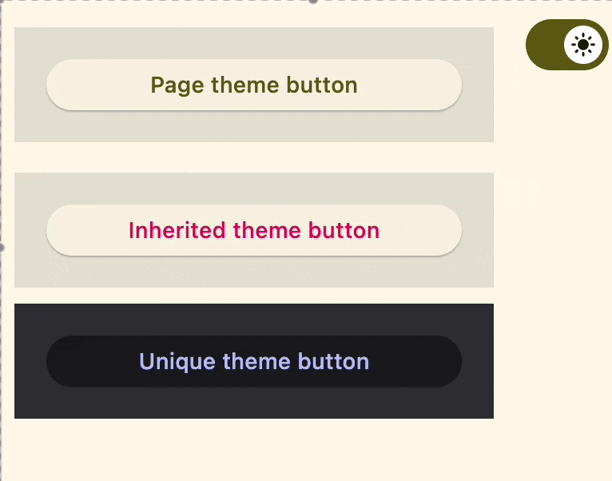The height and width of the screenshot is (481, 612).
Task: Click the olive "Page theme button" text label
Action: point(254,85)
